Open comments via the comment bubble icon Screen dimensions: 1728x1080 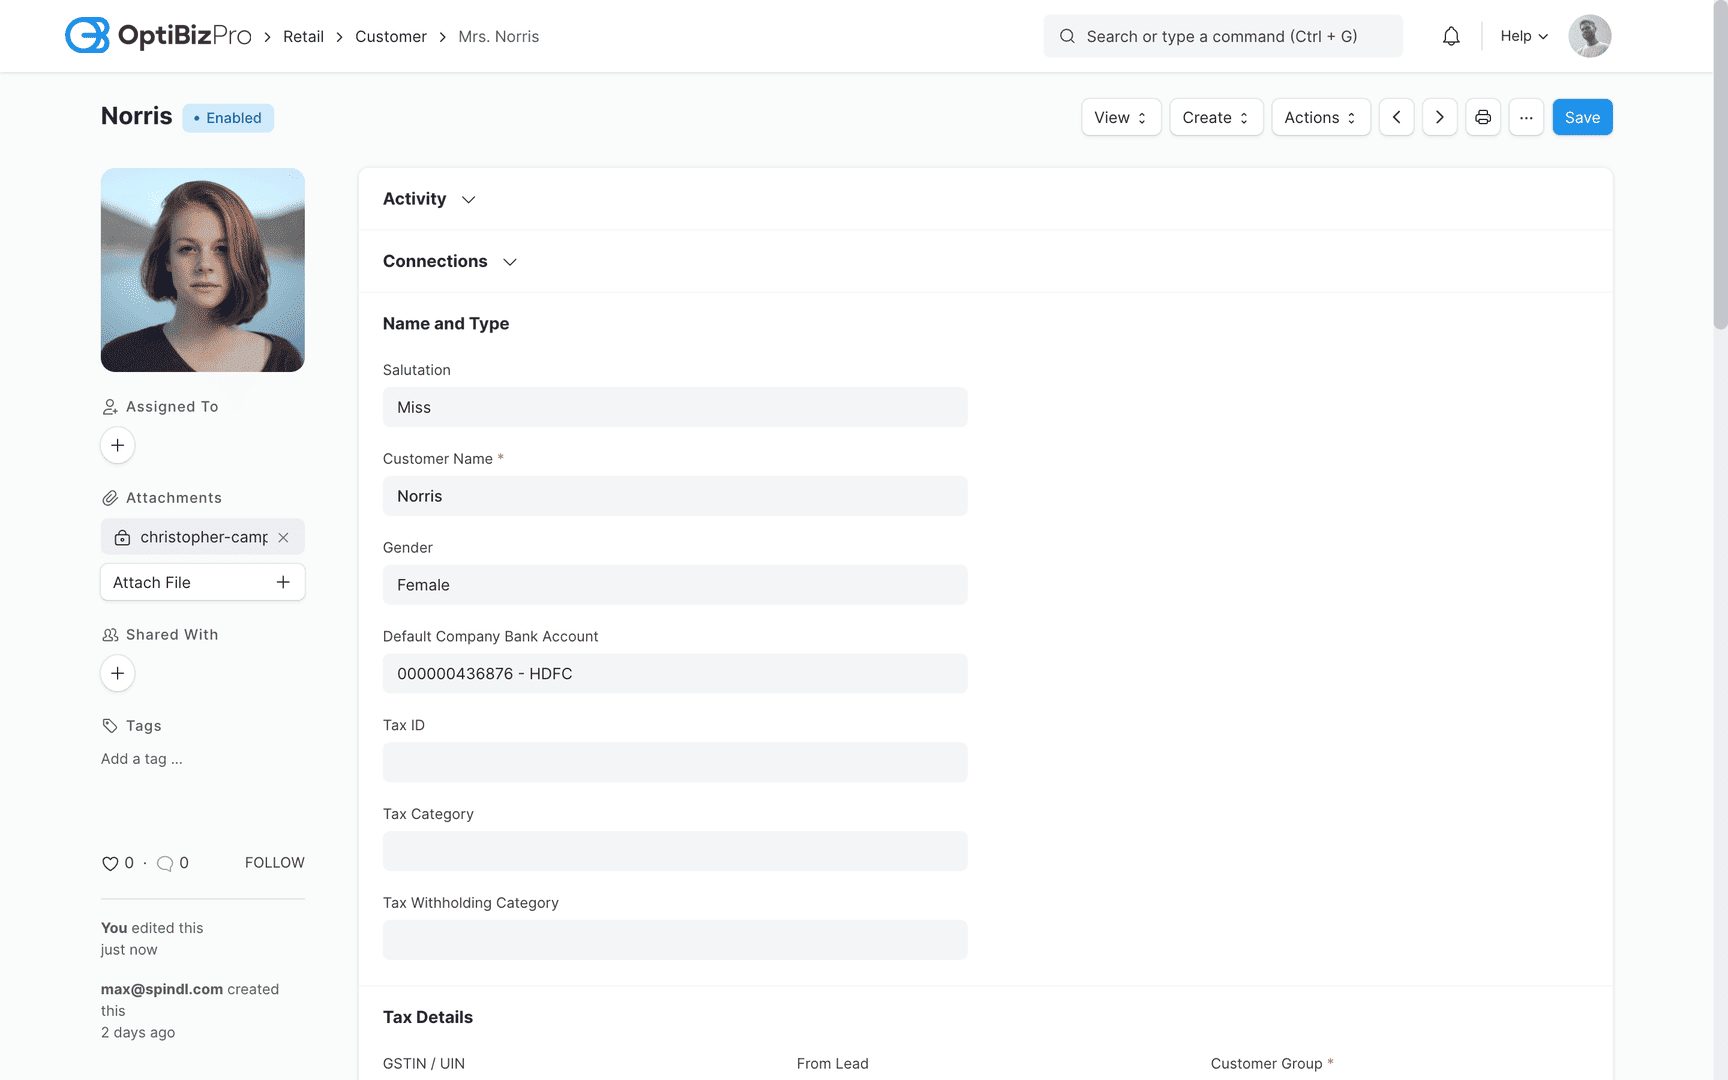pos(165,863)
